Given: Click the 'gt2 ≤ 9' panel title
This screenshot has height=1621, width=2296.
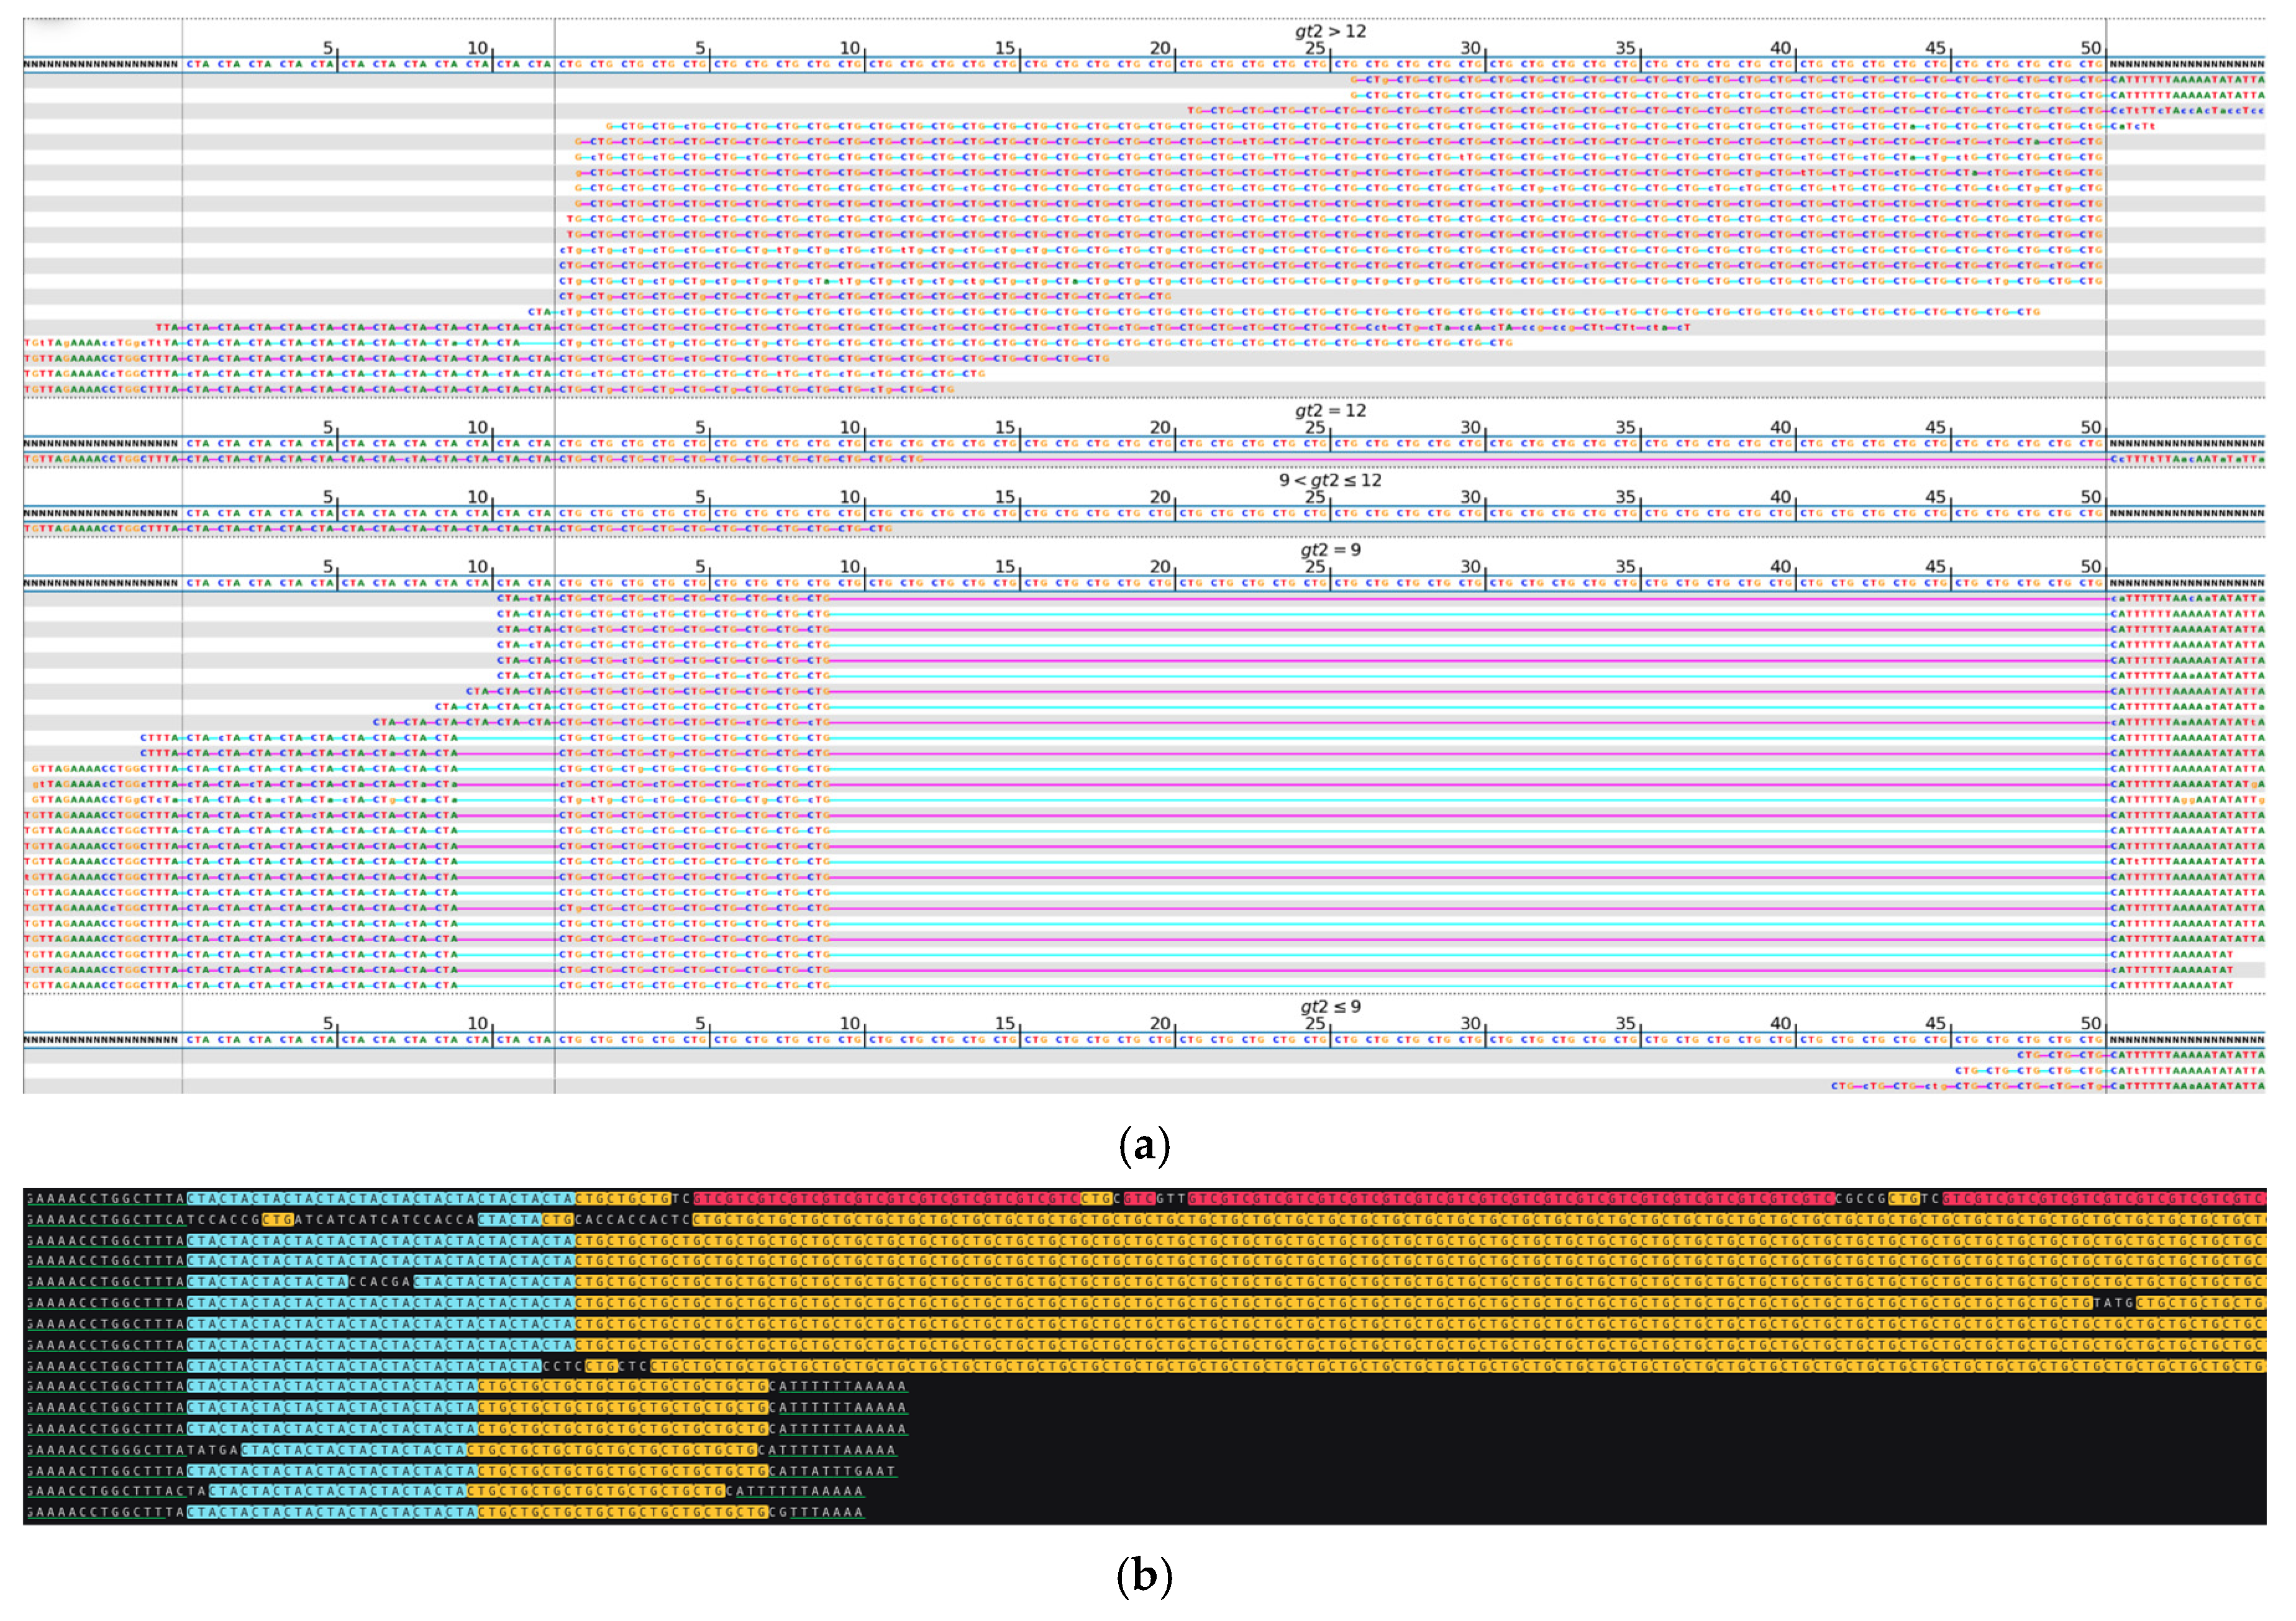Looking at the screenshot, I should [x=1330, y=1007].
